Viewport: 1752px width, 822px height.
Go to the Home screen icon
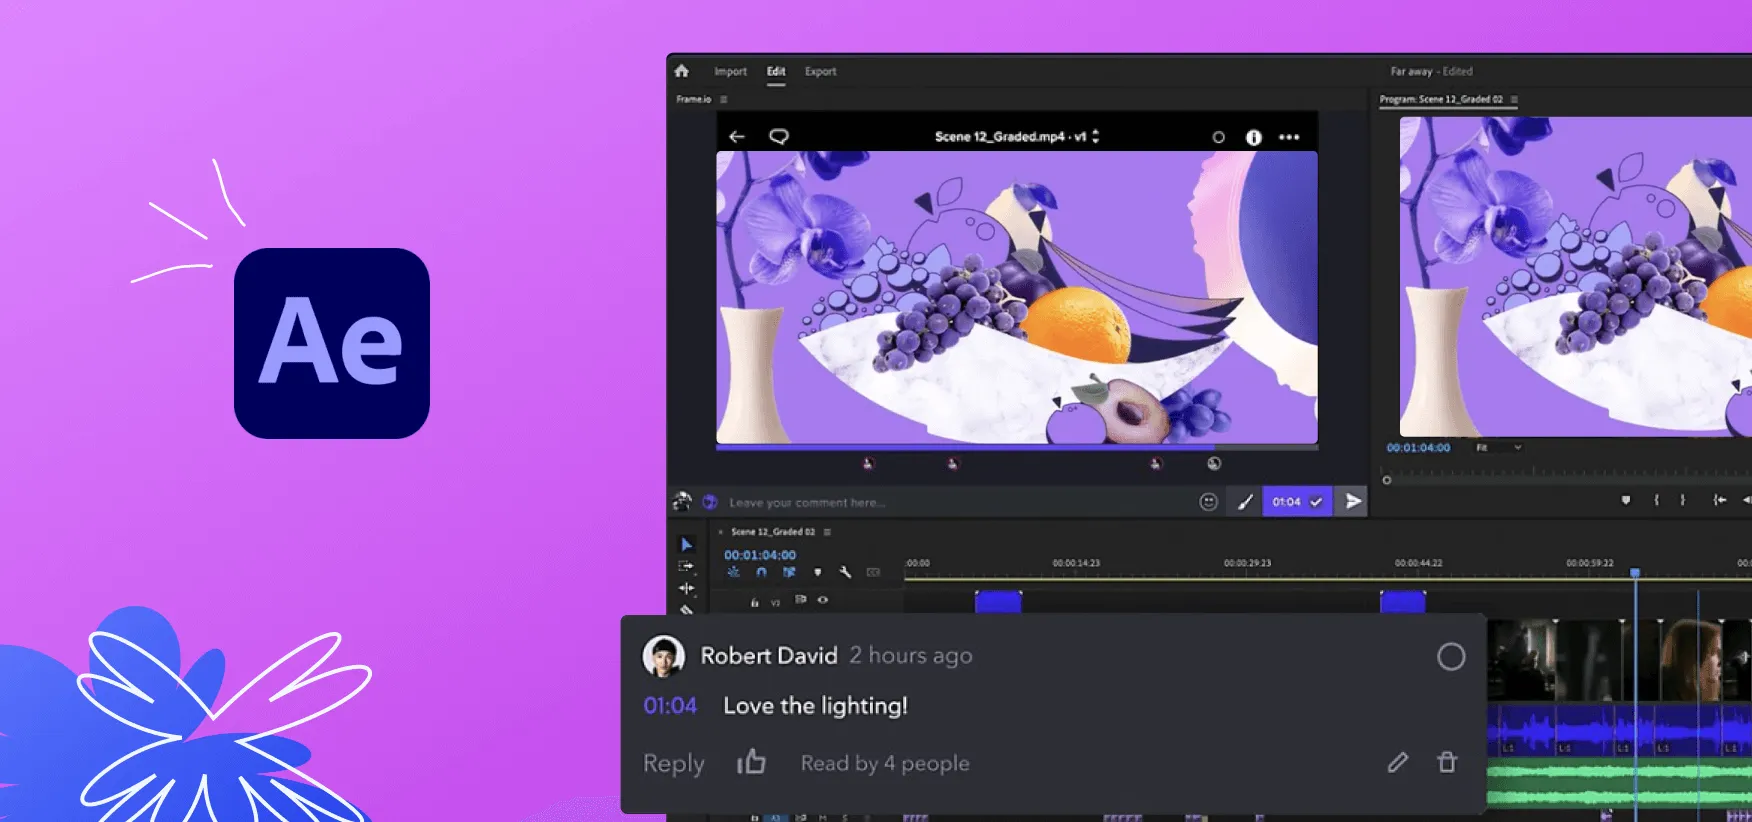(681, 71)
